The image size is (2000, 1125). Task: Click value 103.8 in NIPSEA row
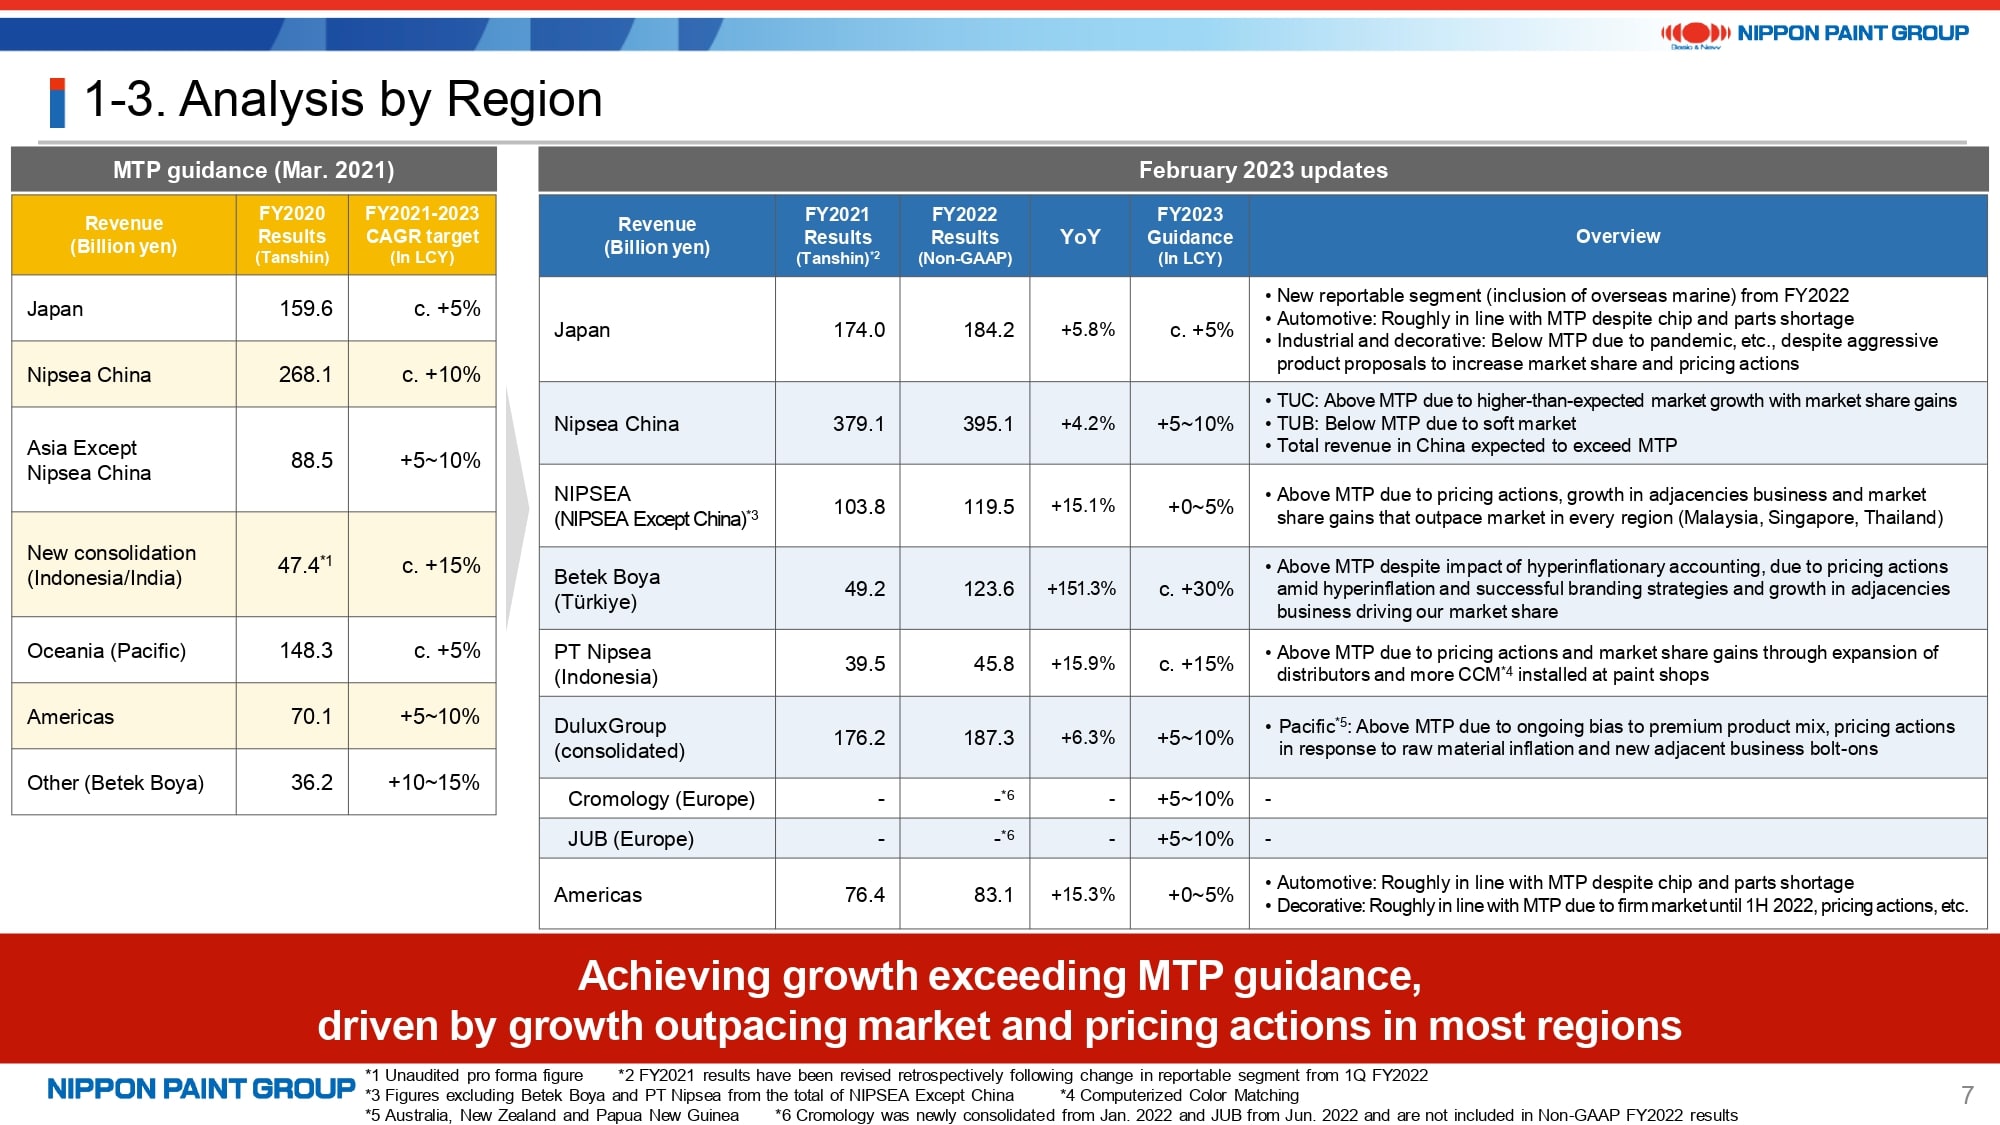[x=860, y=506]
